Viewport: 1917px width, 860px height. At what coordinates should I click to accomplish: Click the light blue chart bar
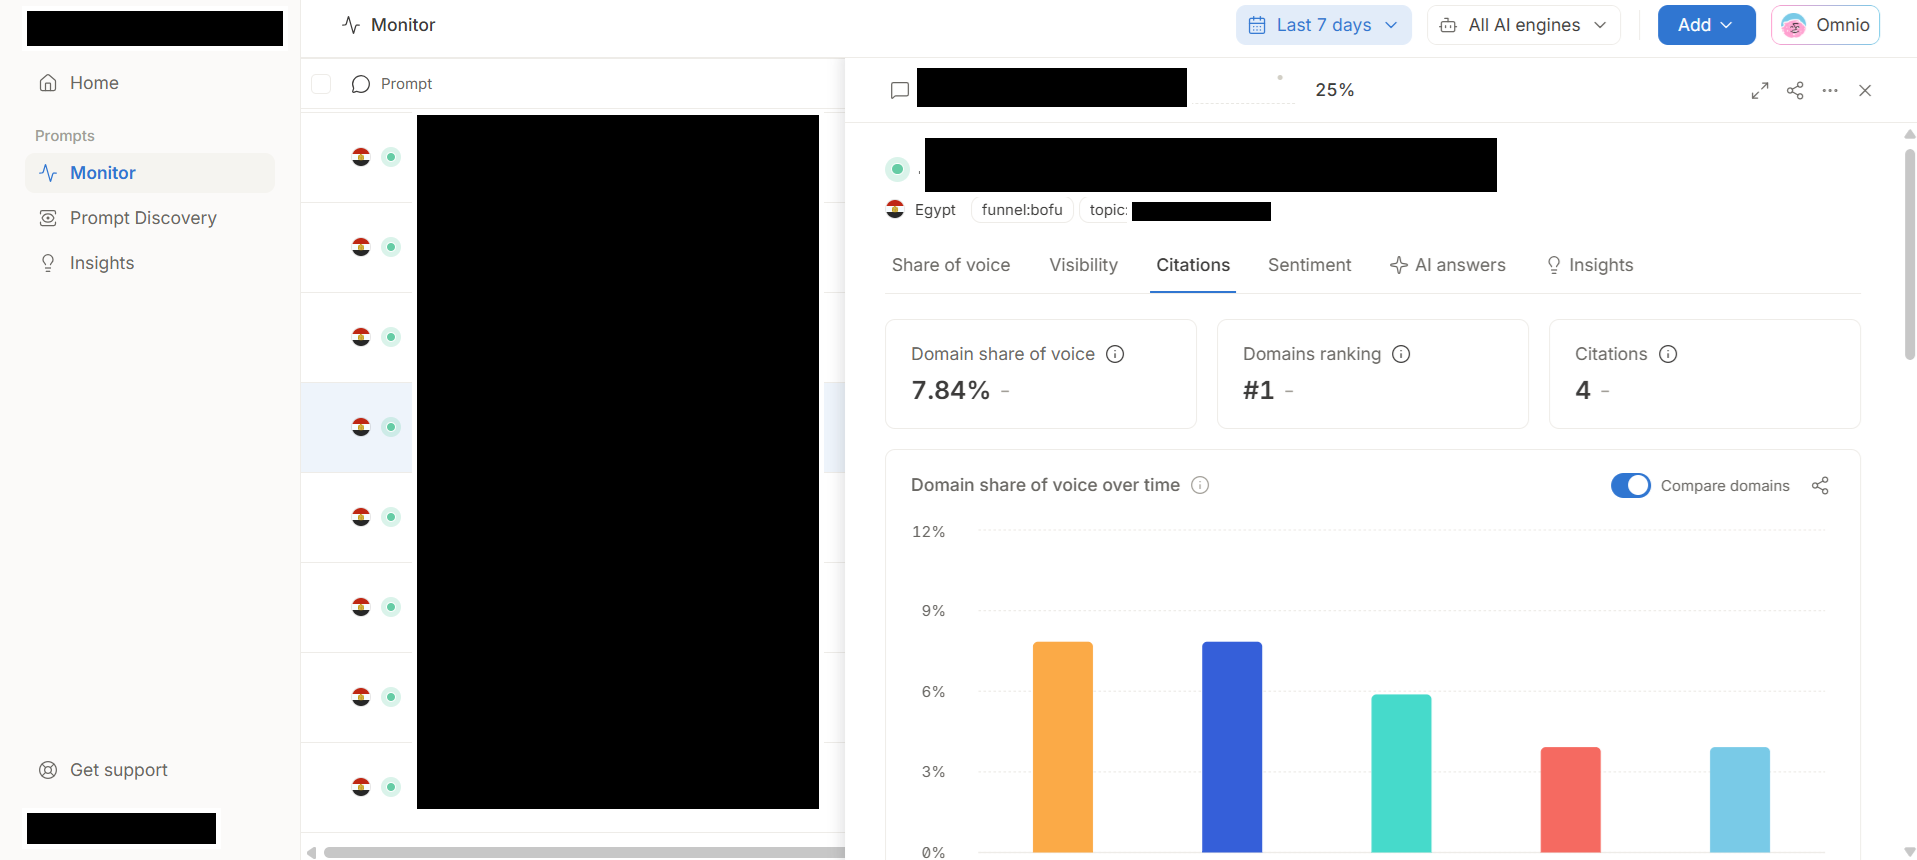[1740, 800]
